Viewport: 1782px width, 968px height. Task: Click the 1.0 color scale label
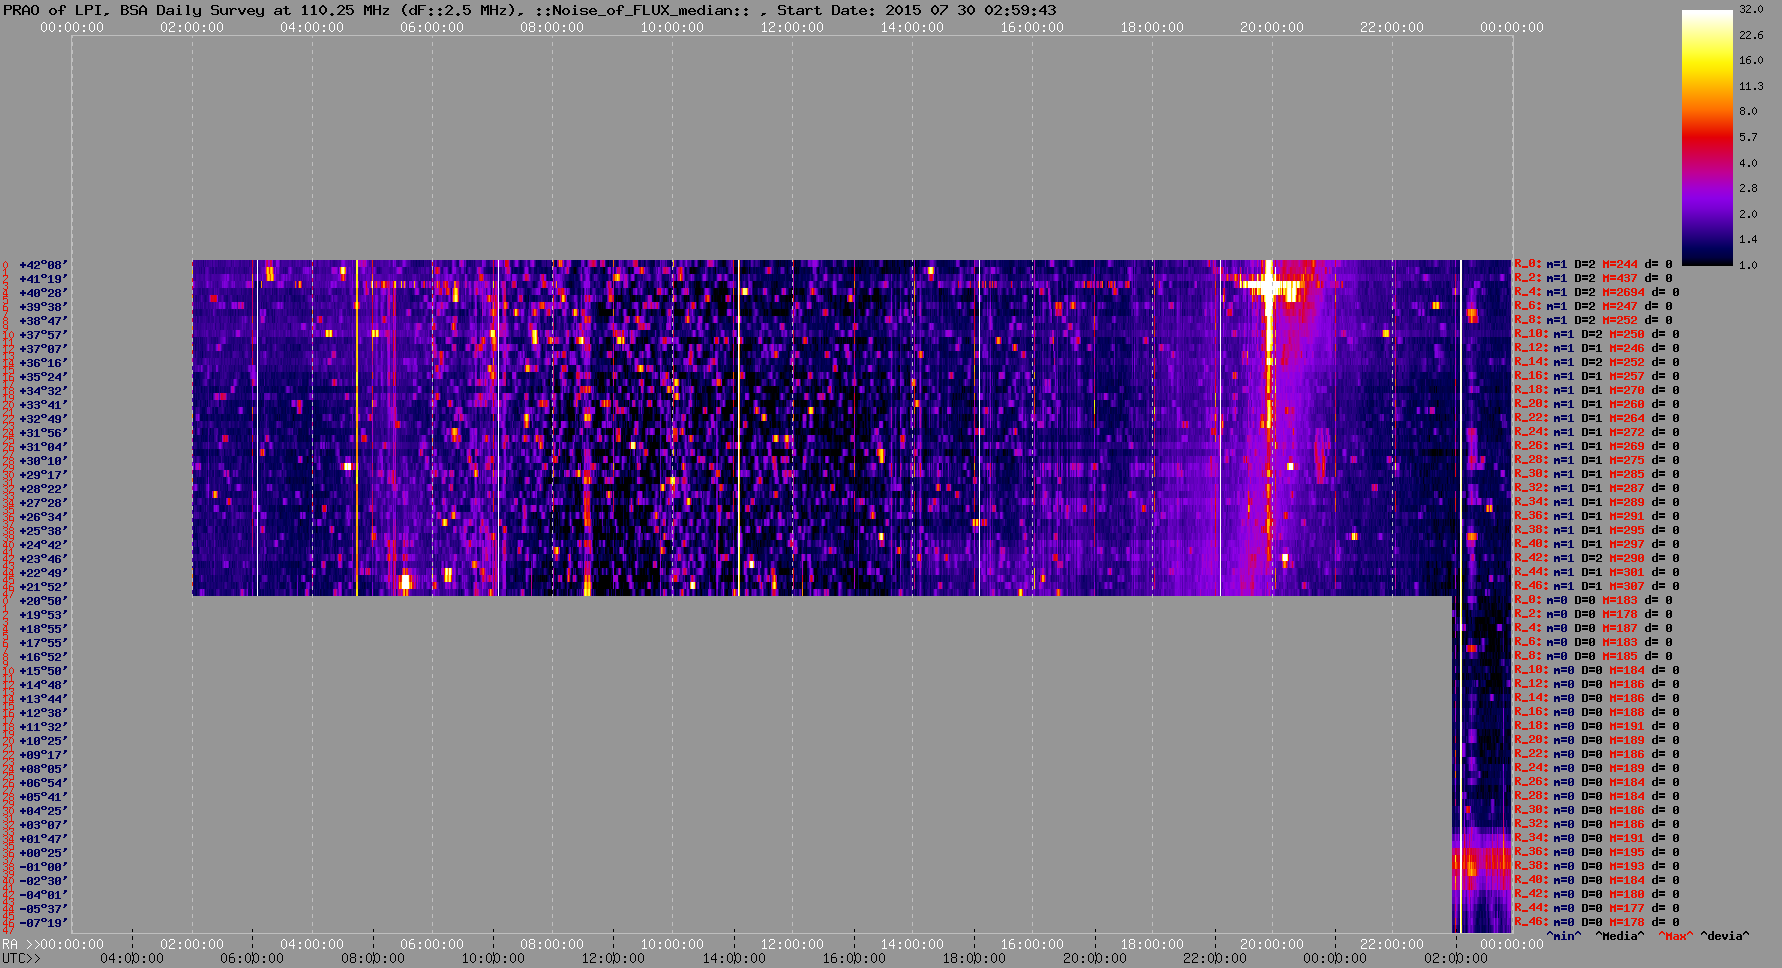[x=1748, y=265]
